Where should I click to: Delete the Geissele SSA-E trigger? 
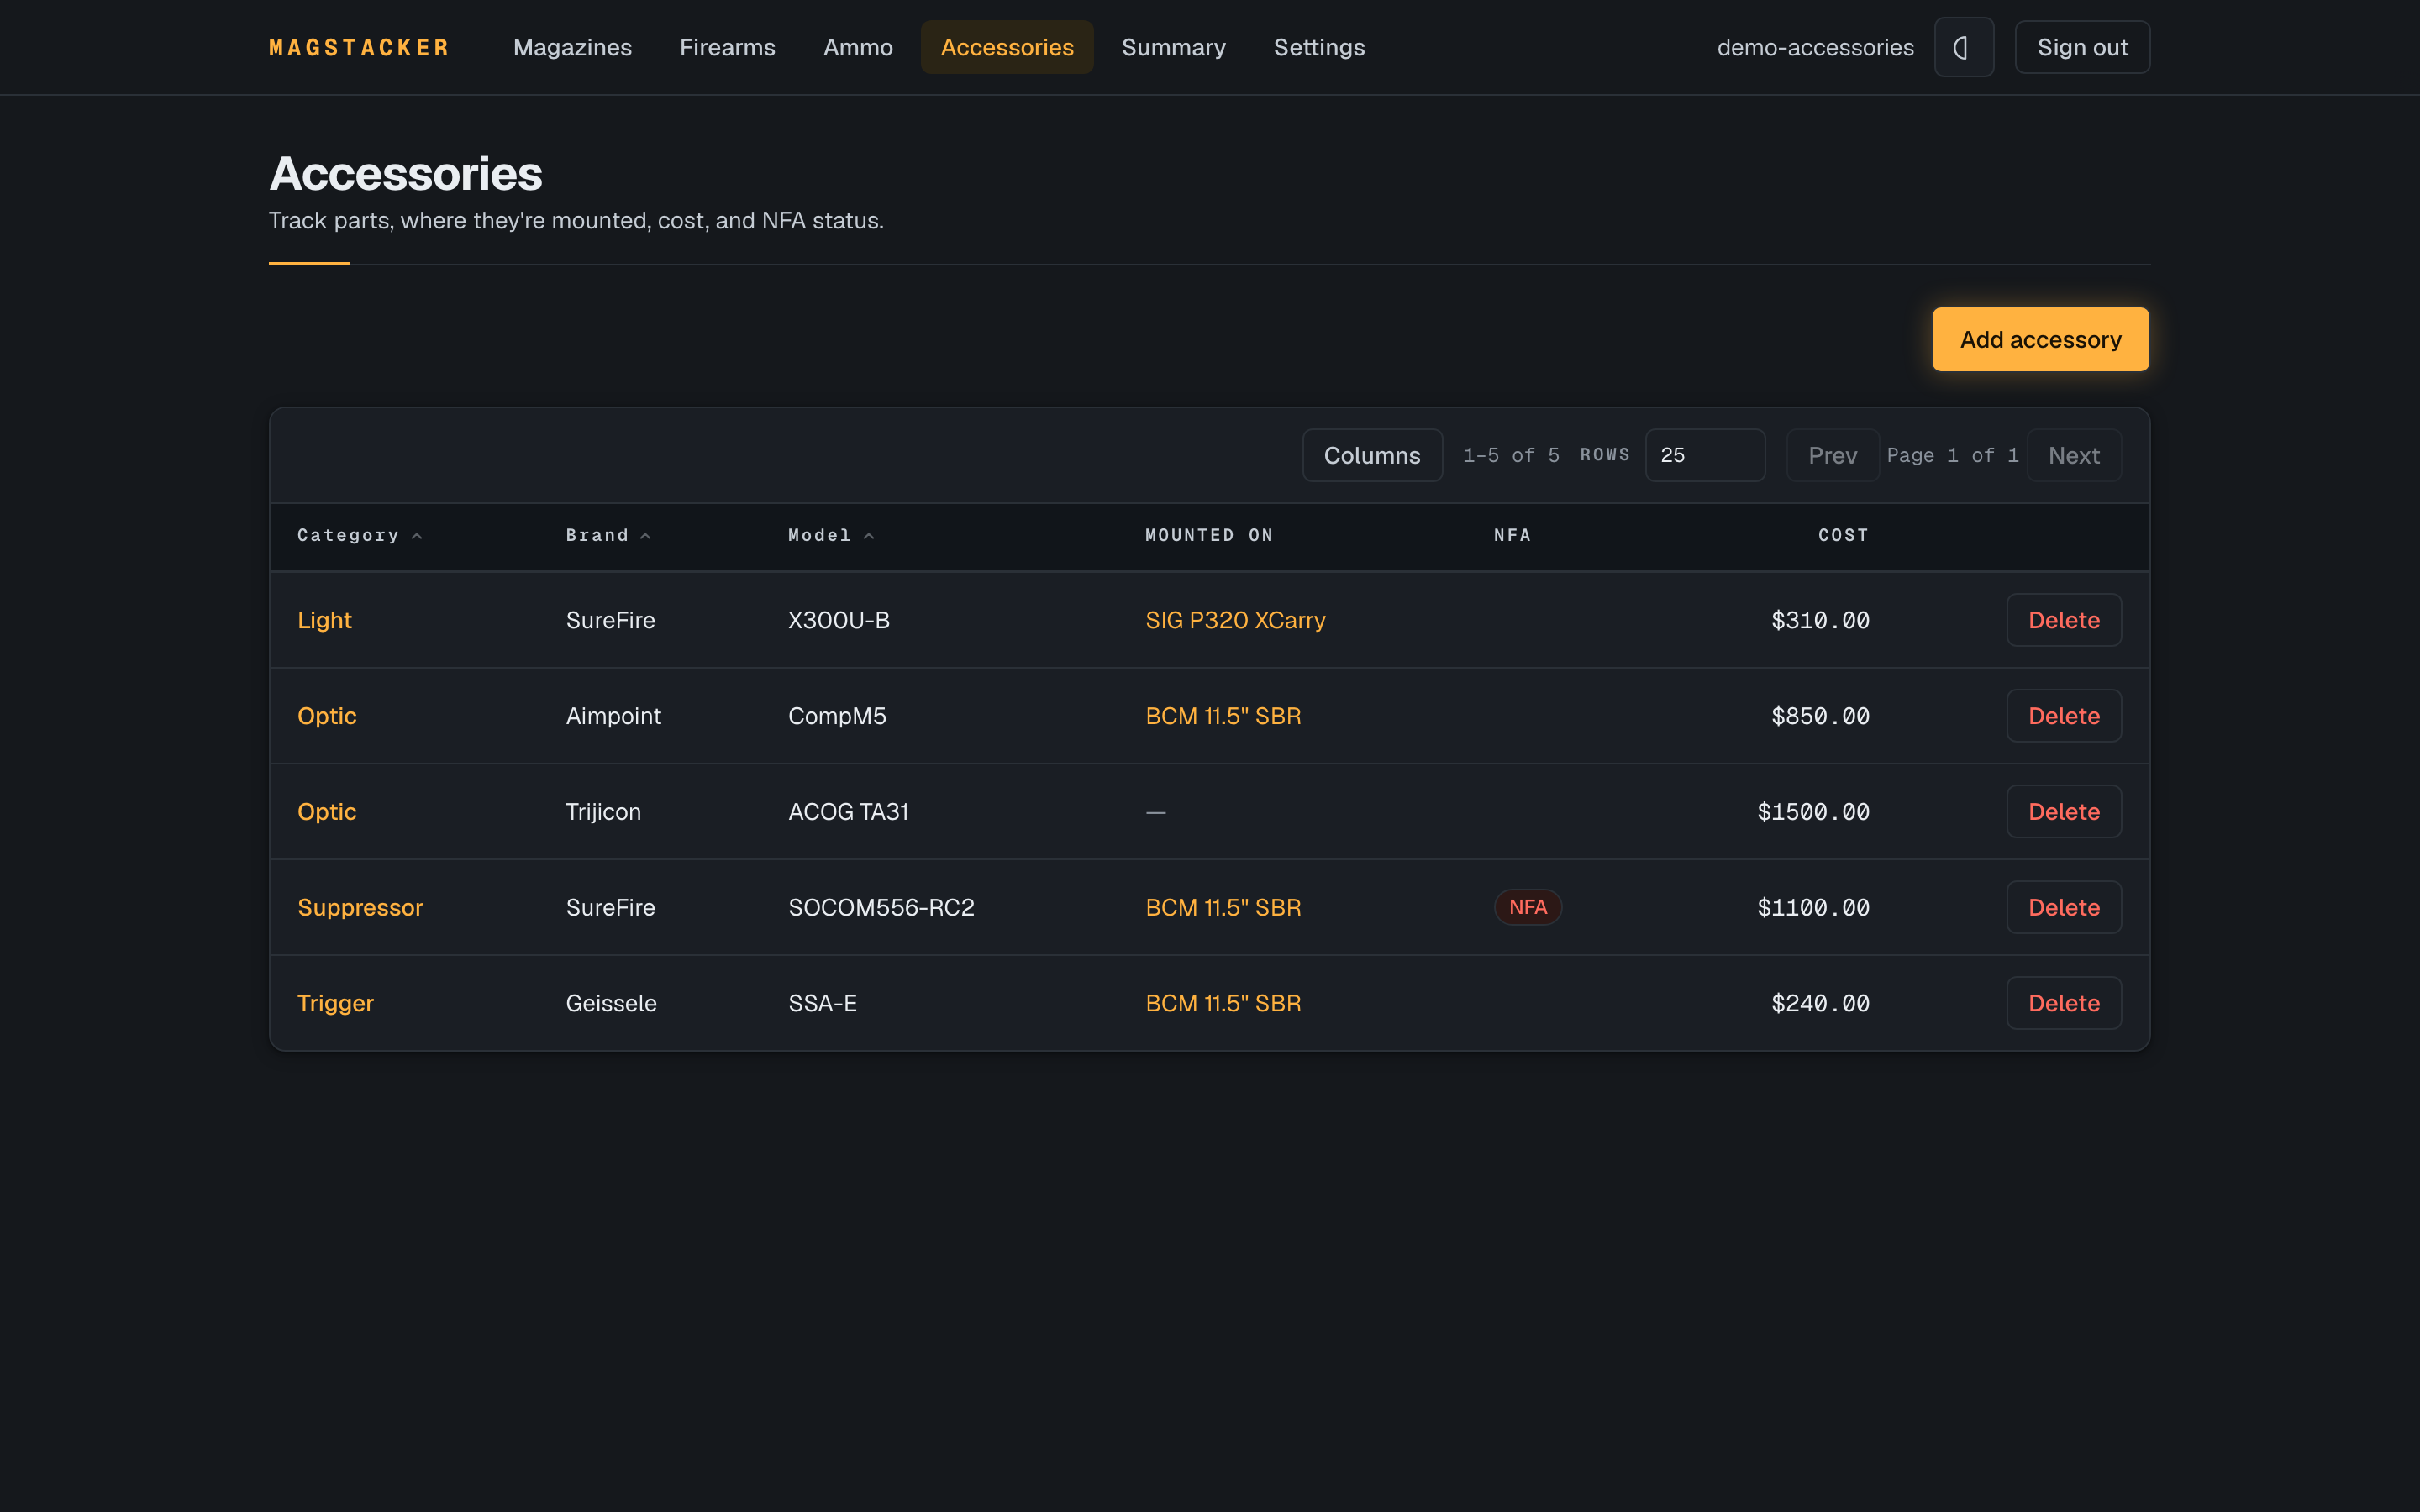coord(2063,1003)
